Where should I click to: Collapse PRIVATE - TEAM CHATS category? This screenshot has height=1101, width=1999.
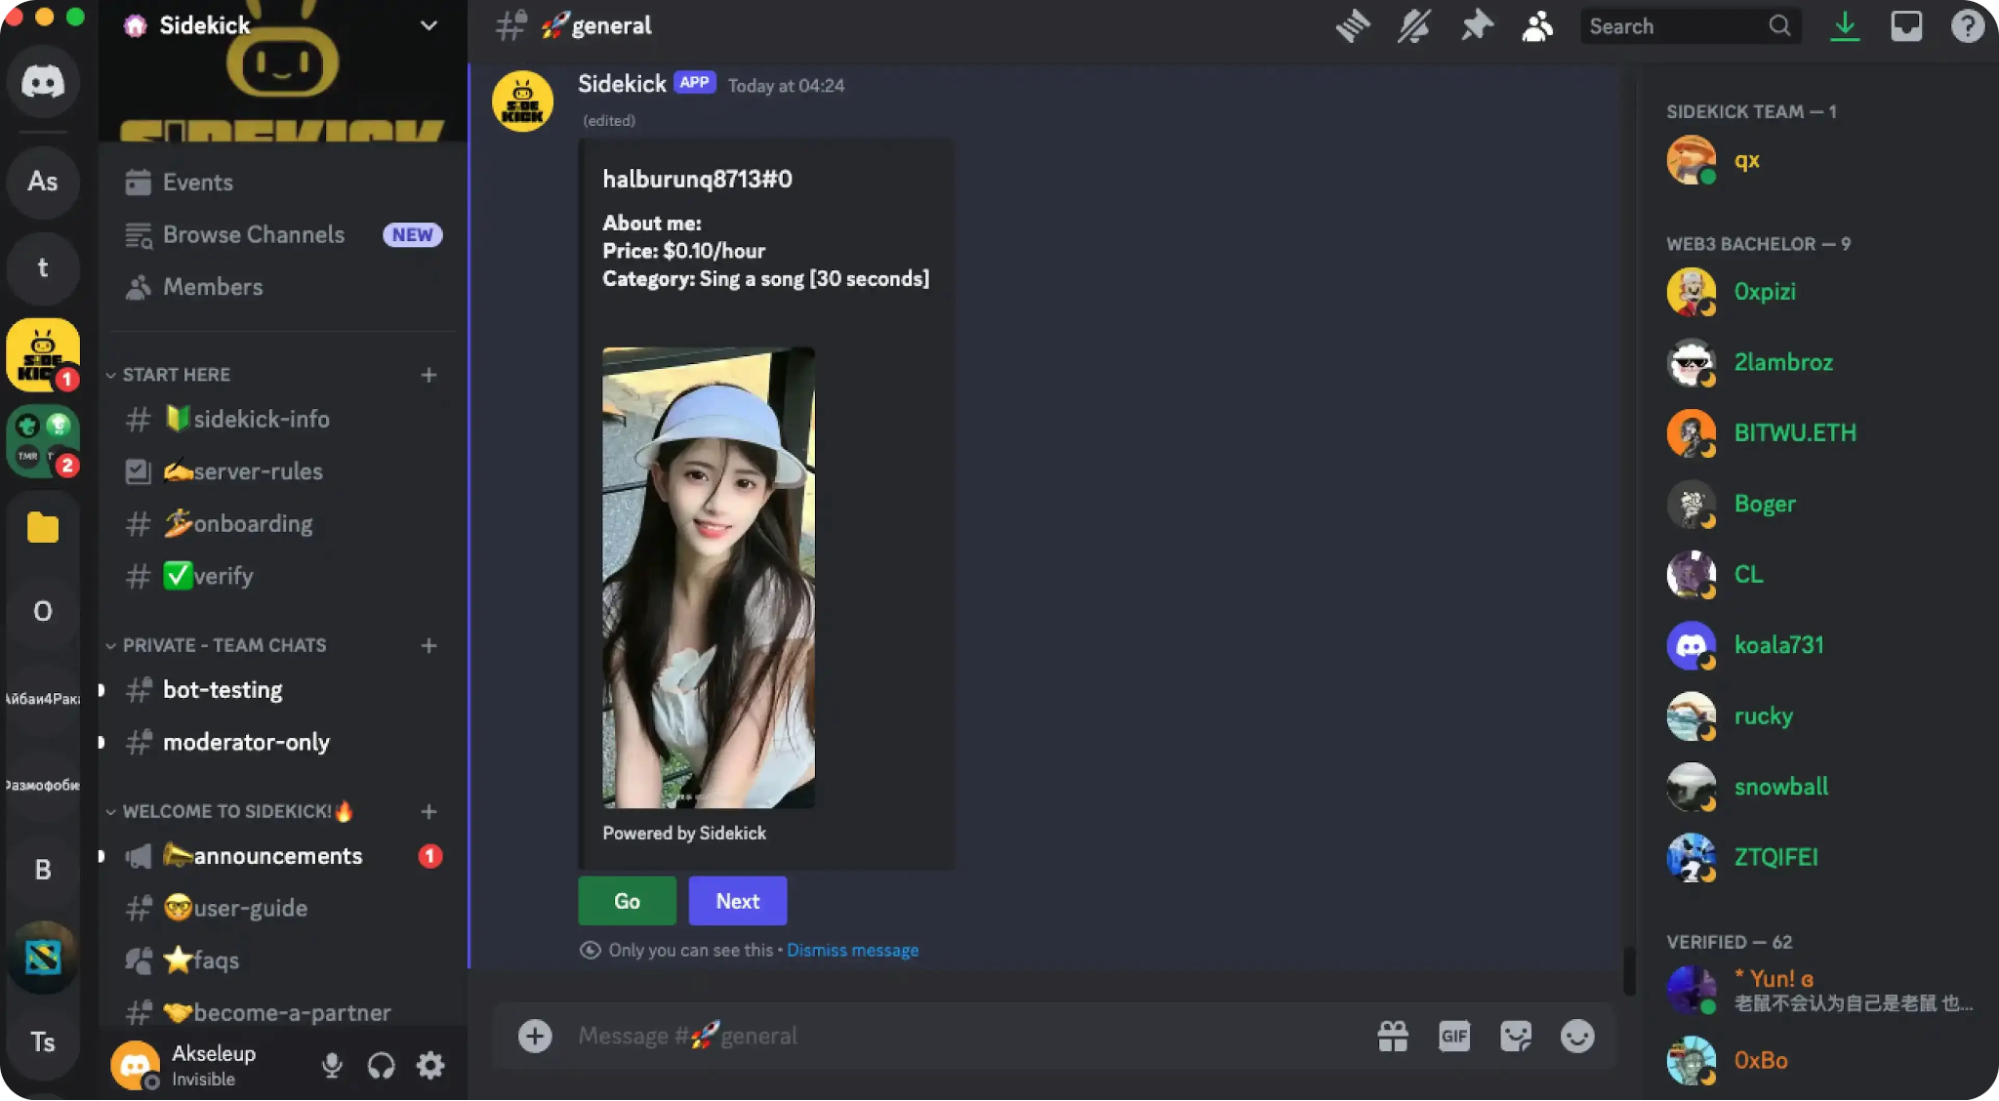pyautogui.click(x=224, y=646)
